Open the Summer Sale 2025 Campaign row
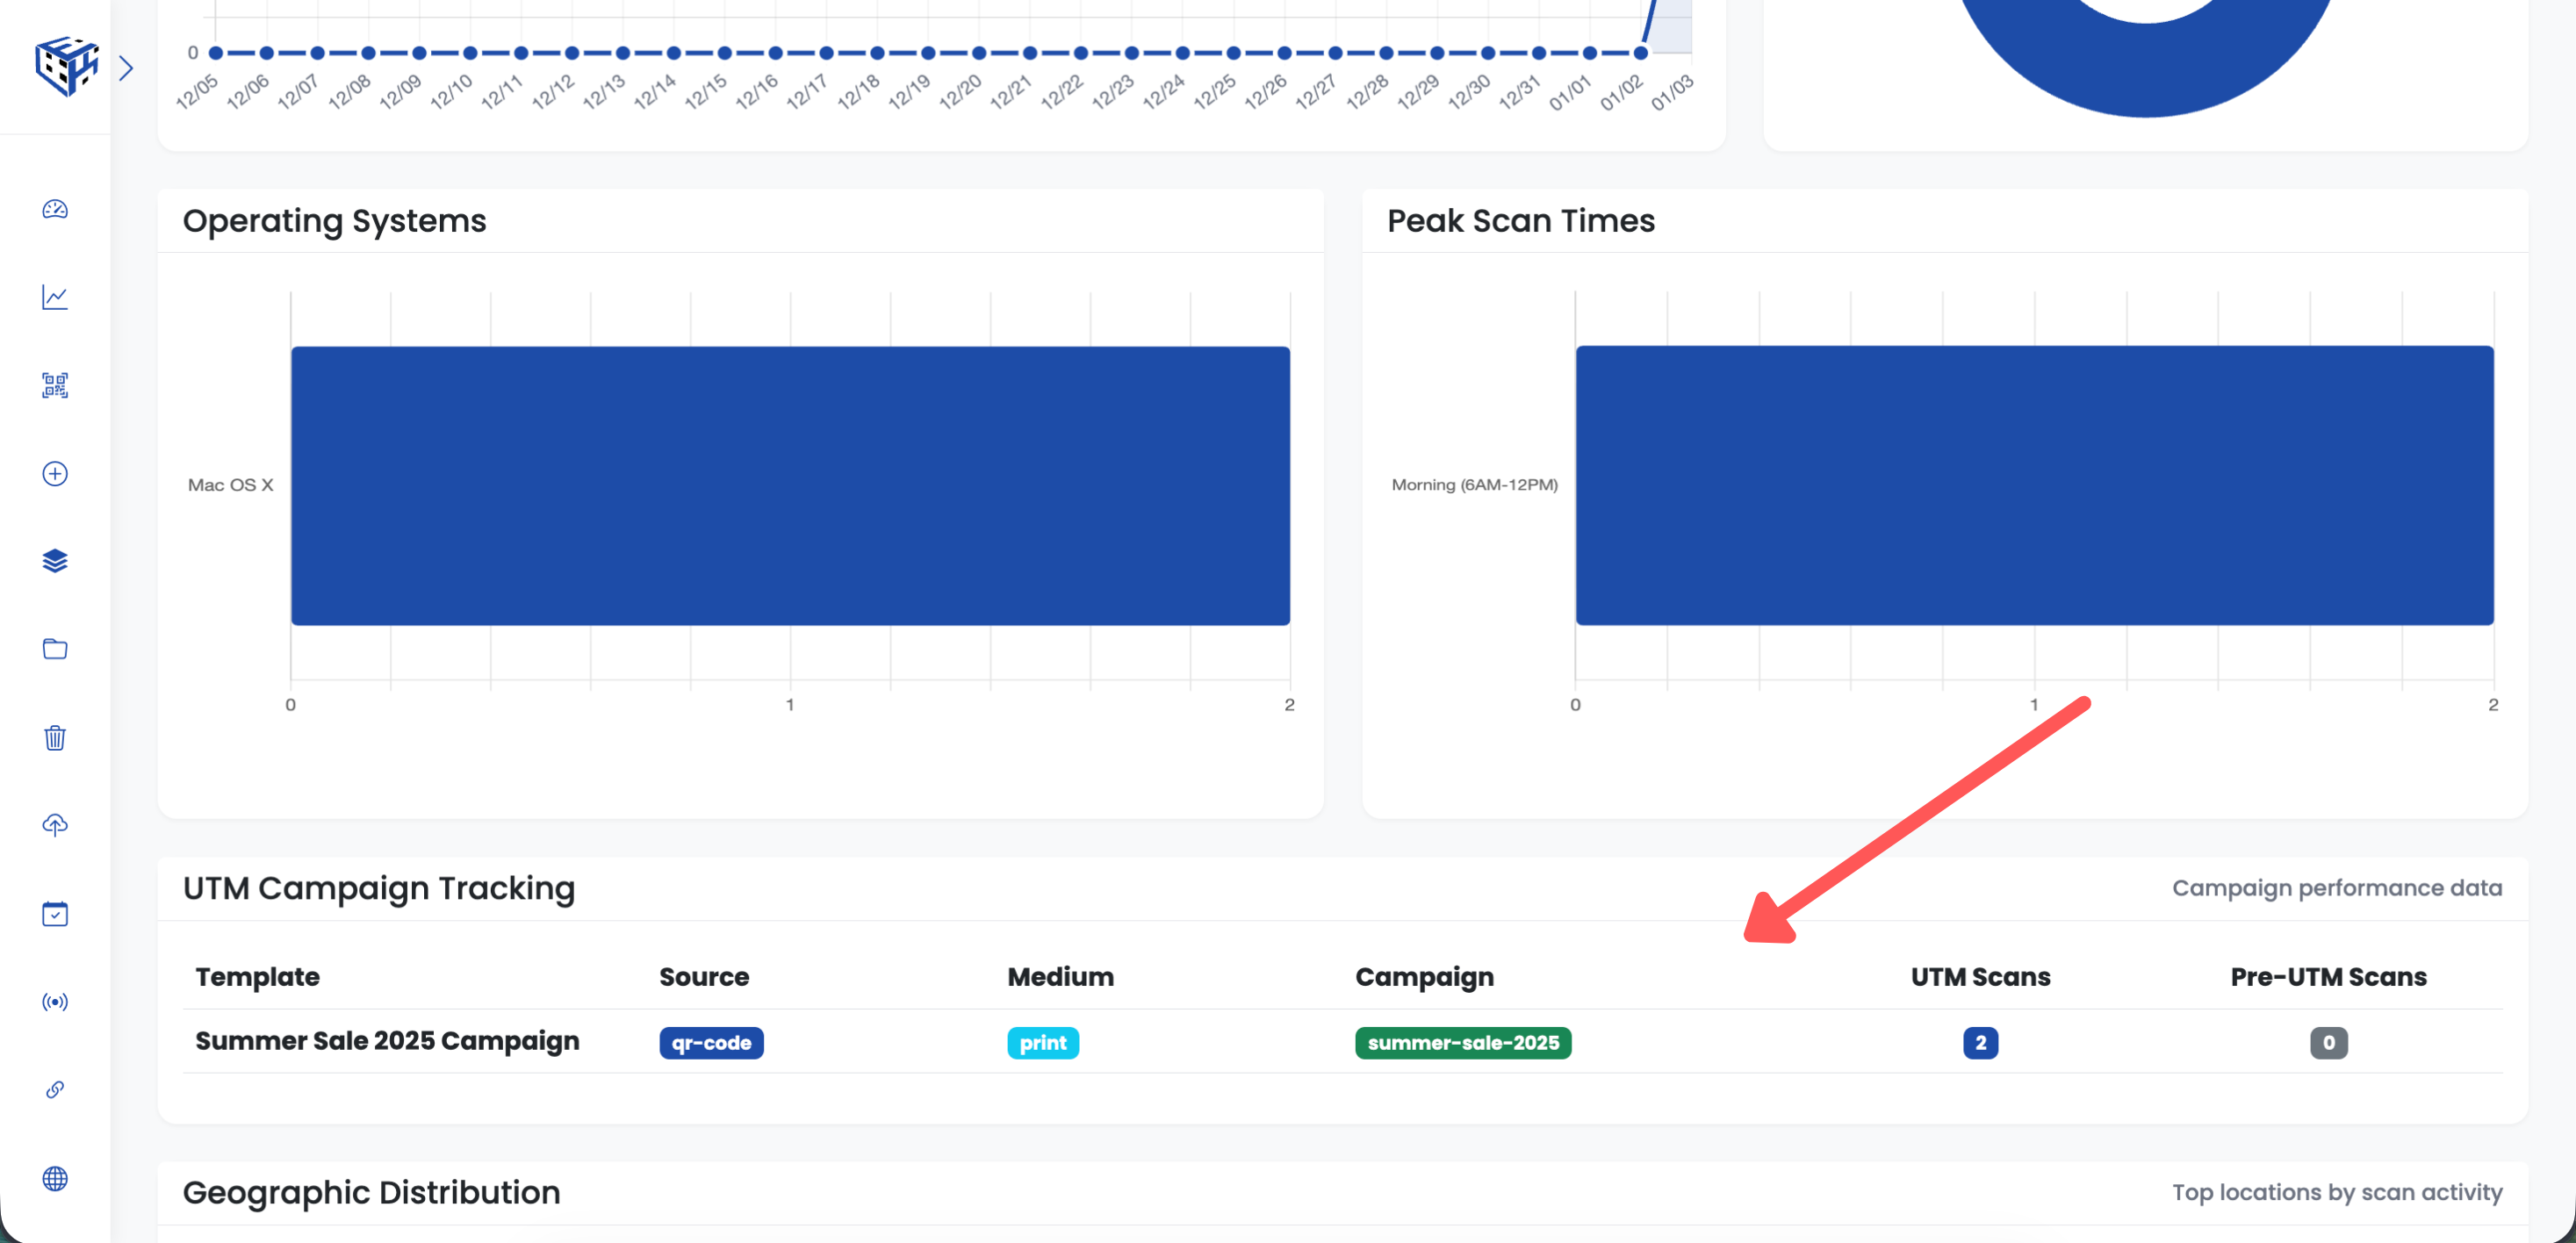Screen dimensions: 2576x1243 (388, 1040)
